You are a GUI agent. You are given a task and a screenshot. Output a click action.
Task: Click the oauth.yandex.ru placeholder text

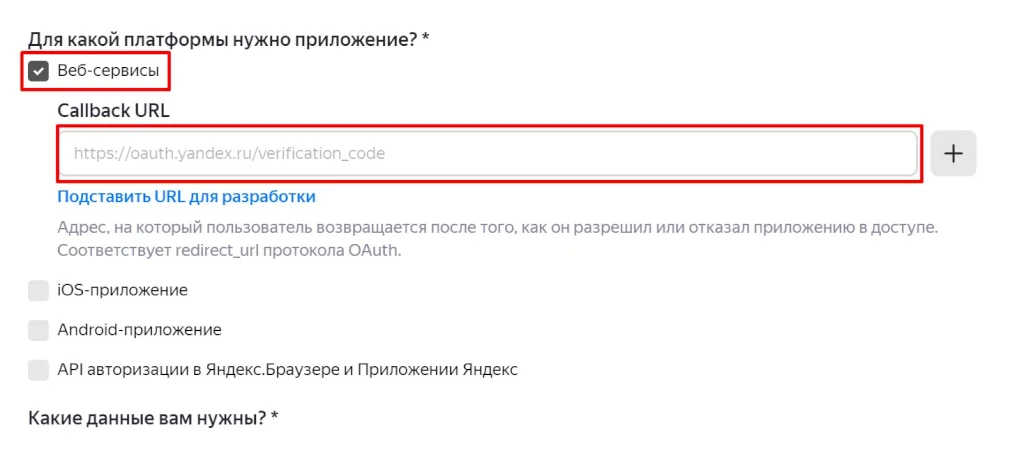pyautogui.click(x=229, y=154)
